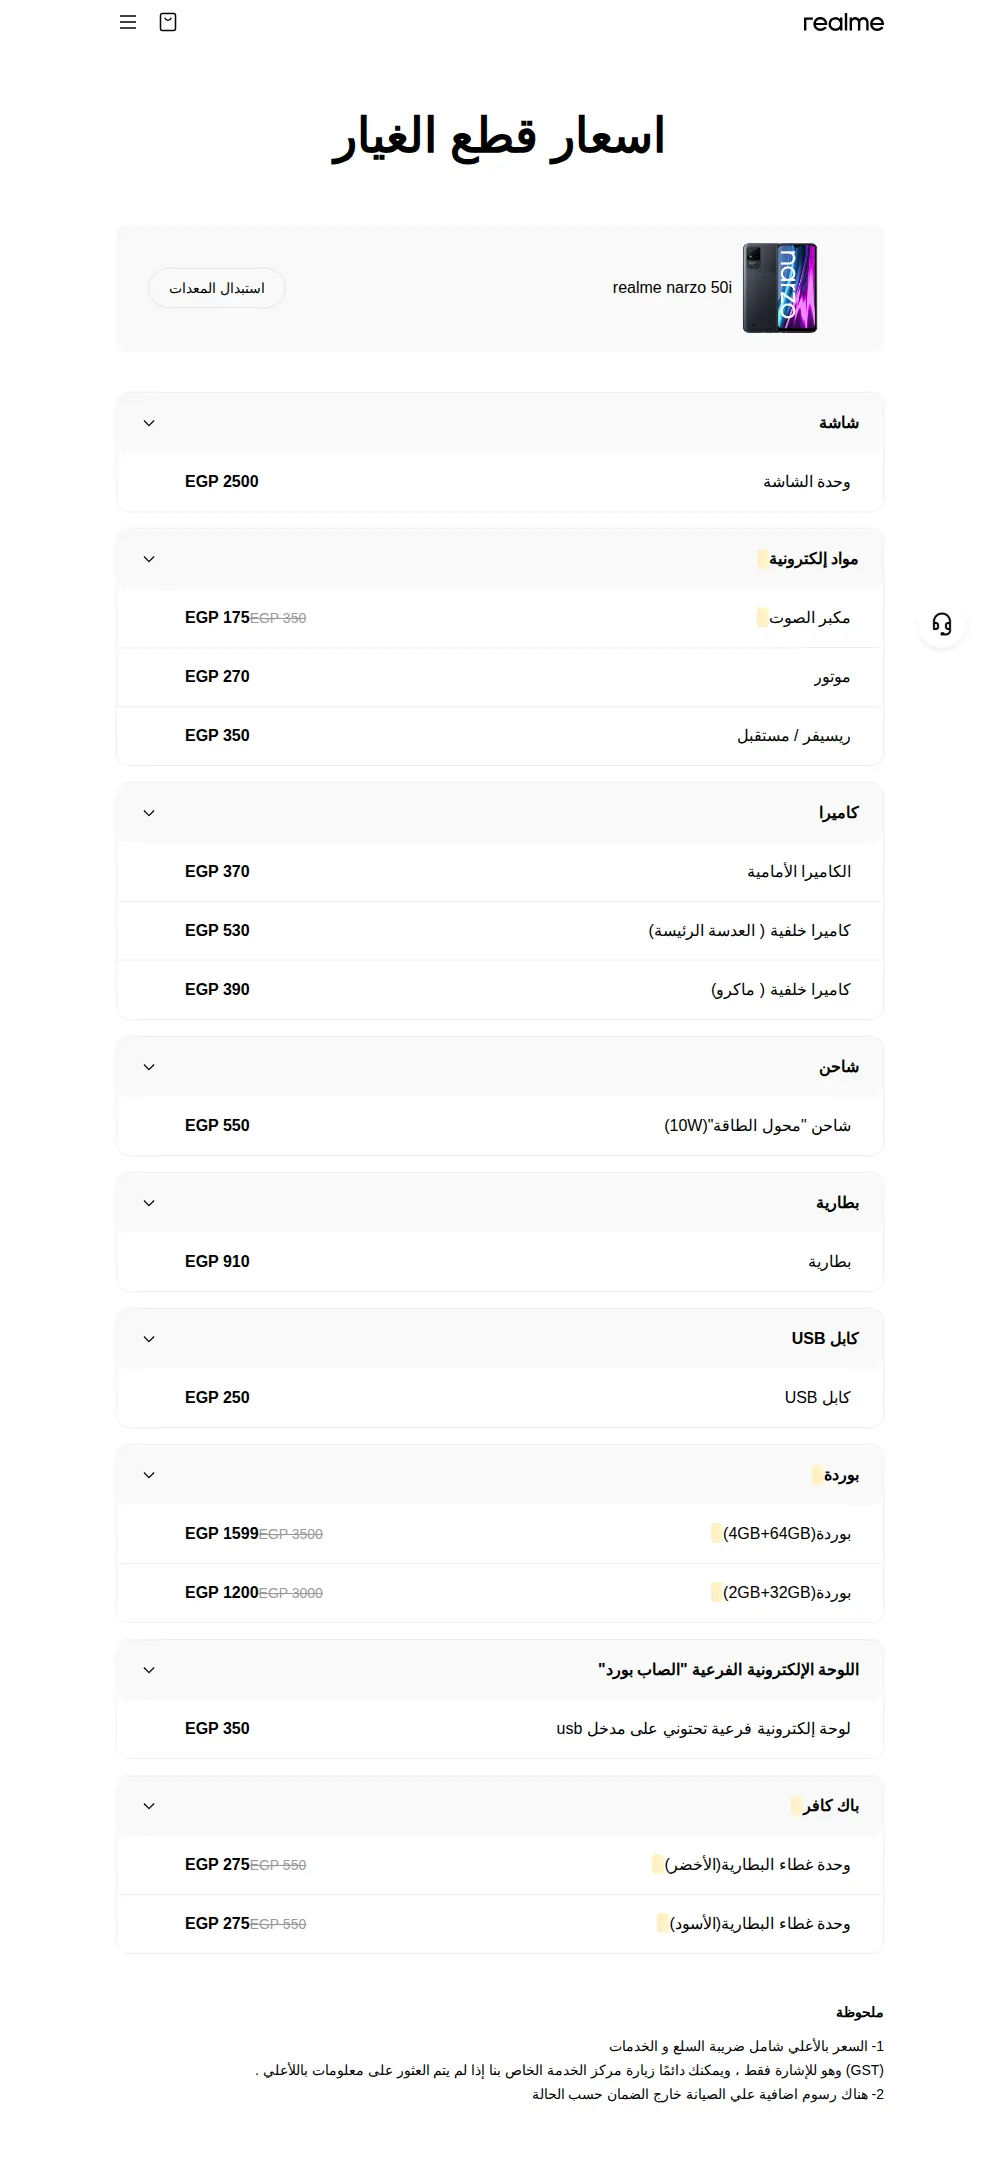1000x2166 pixels.
Task: Collapse the باك كافر section chevron
Action: coord(149,1806)
